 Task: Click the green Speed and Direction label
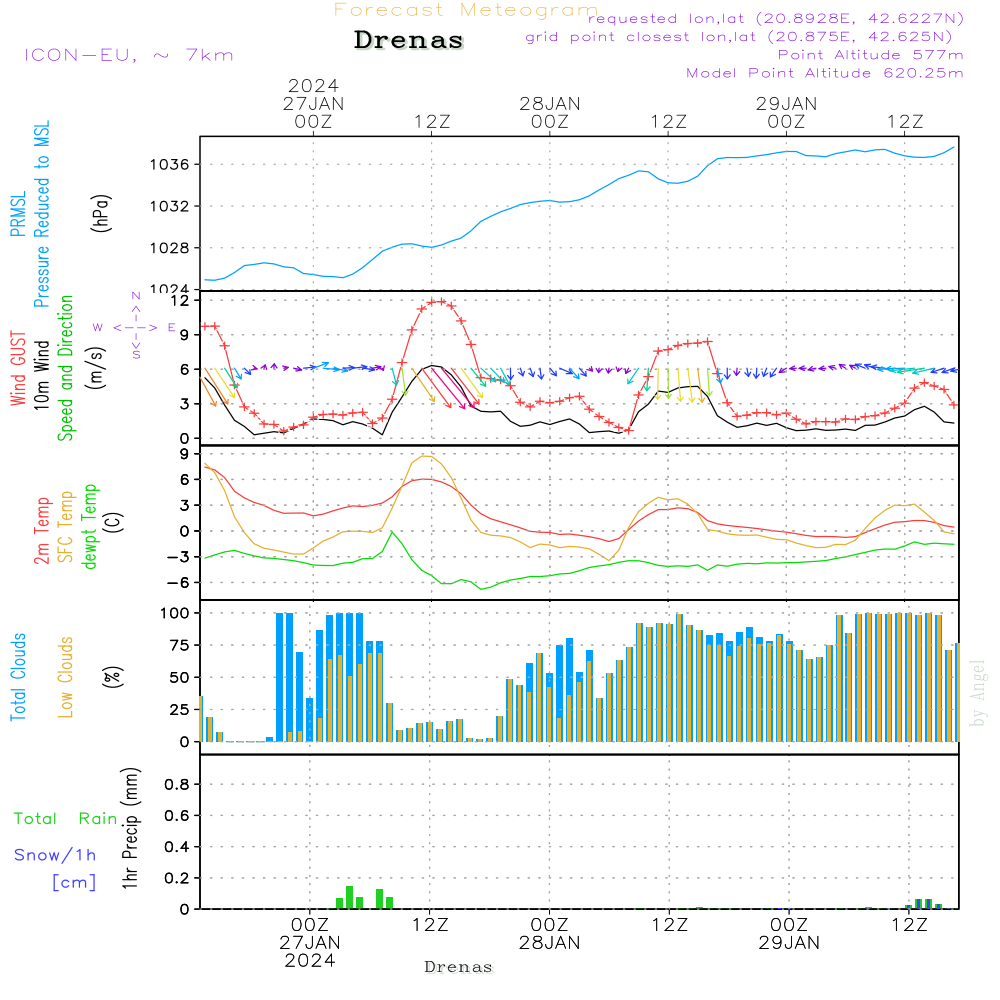(66, 367)
